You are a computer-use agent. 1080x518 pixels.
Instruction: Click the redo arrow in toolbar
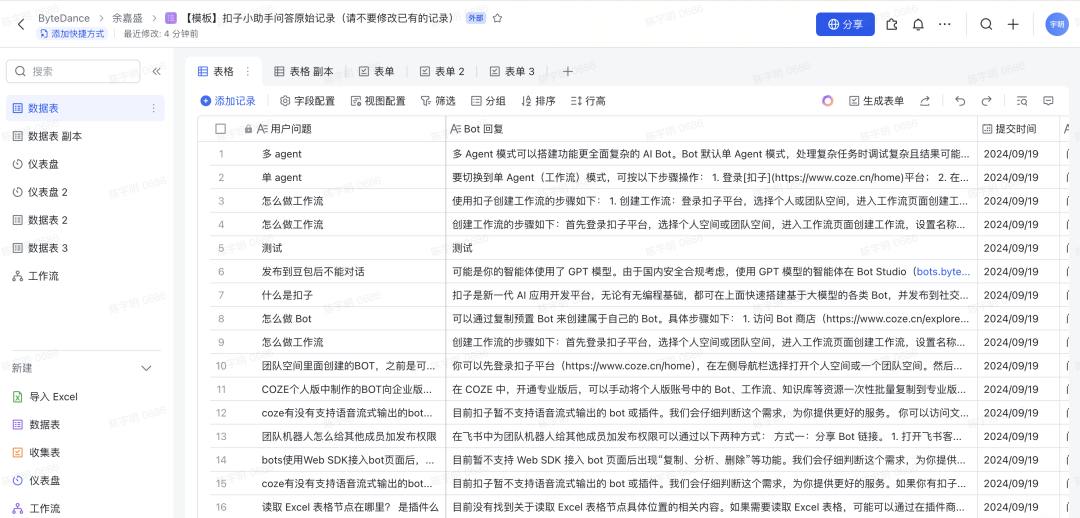[987, 101]
